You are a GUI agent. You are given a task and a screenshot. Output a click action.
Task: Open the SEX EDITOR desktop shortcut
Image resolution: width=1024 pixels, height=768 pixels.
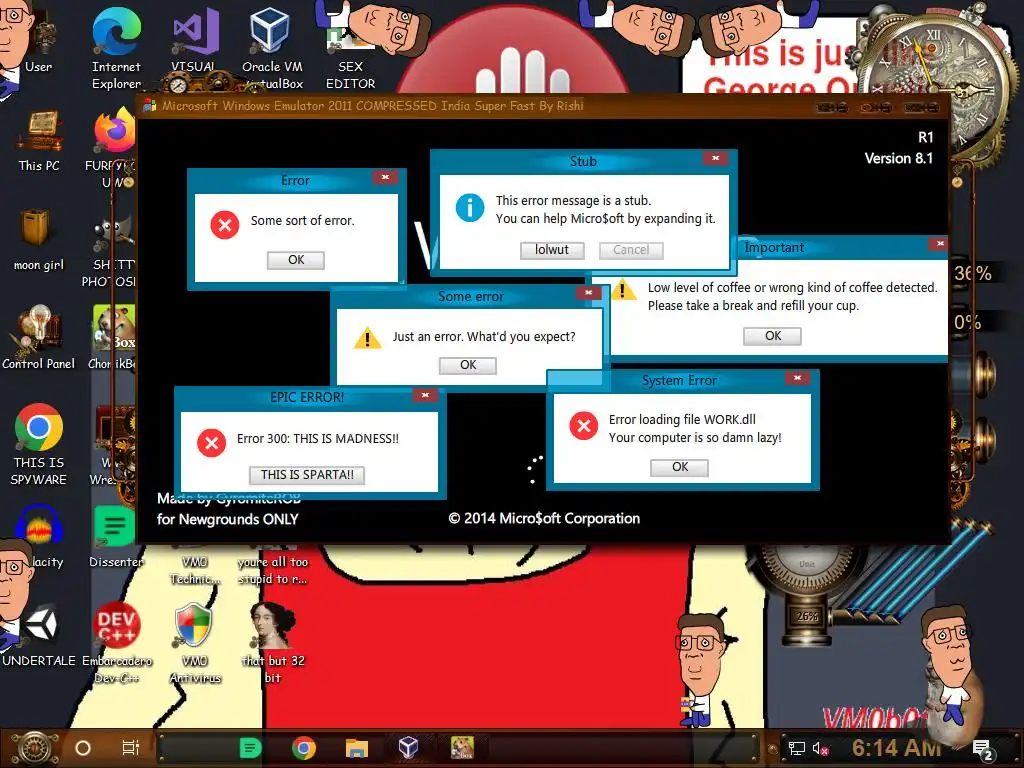[x=350, y=56]
